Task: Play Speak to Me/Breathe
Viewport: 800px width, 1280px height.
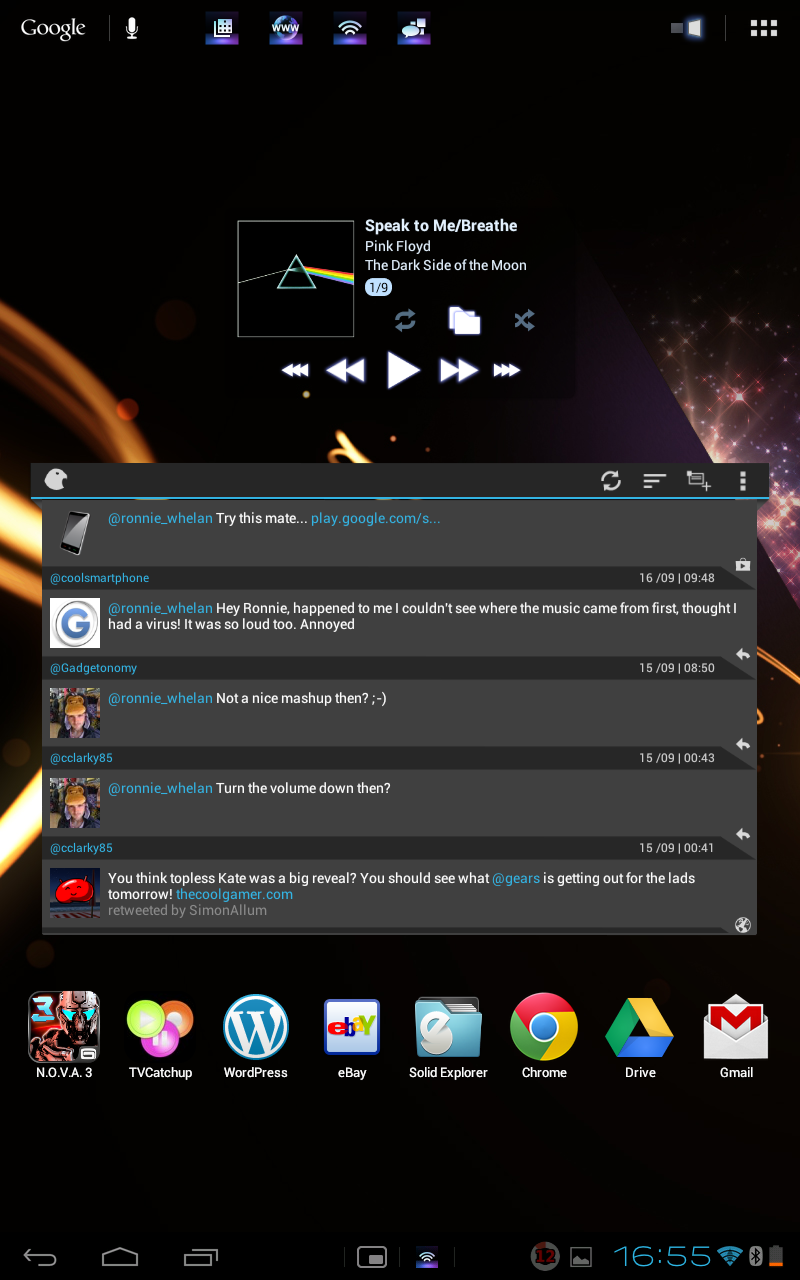Action: pyautogui.click(x=403, y=370)
